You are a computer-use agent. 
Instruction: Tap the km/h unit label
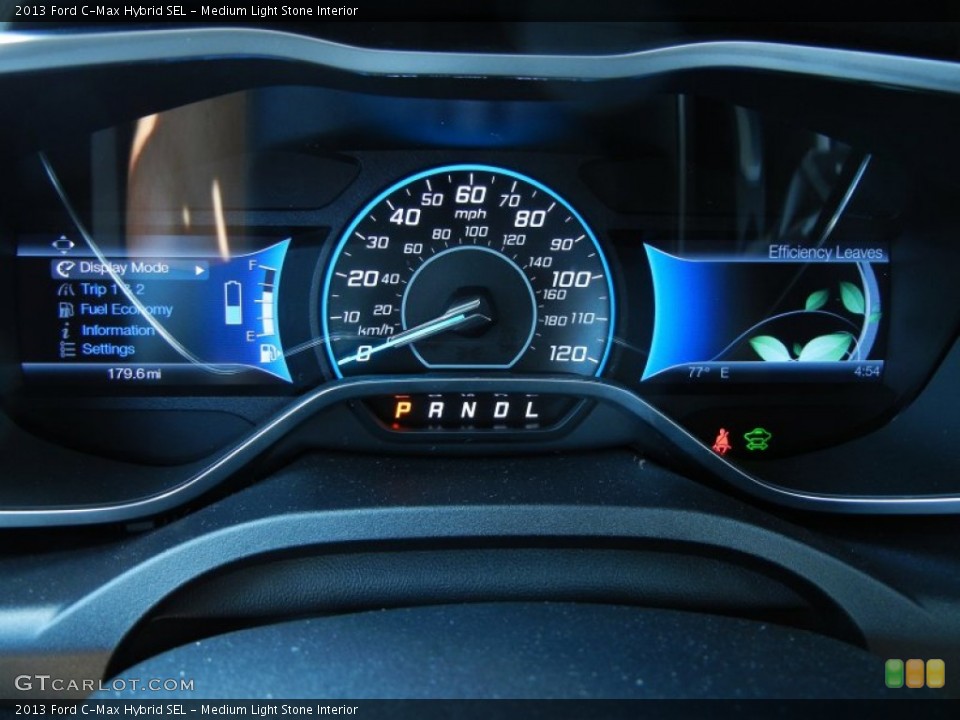(x=375, y=330)
